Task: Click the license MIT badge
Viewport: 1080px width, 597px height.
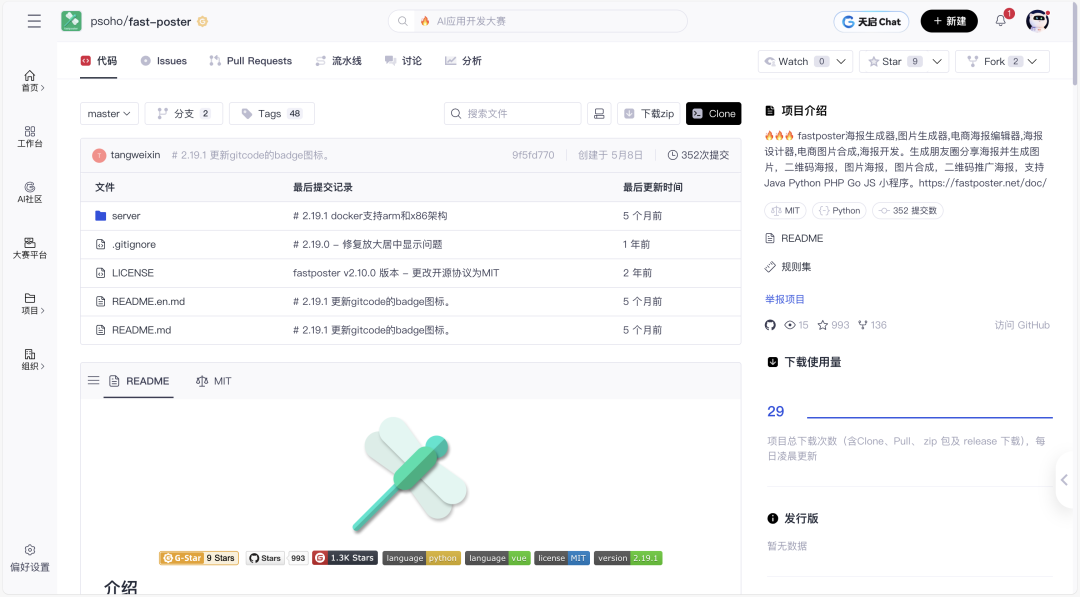Action: [562, 558]
